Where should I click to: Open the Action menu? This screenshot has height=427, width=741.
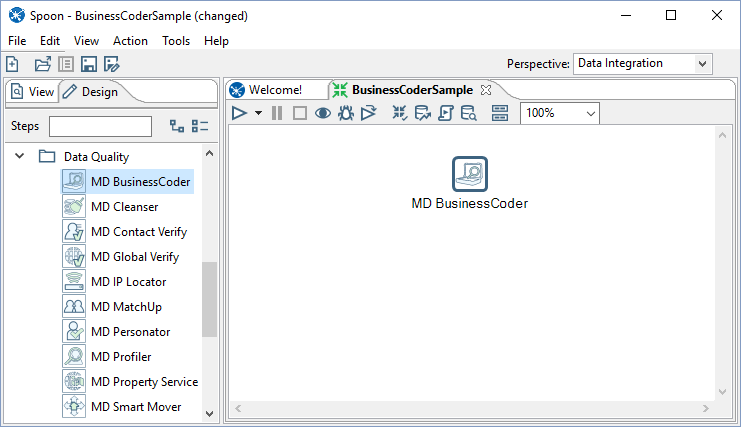pos(130,41)
